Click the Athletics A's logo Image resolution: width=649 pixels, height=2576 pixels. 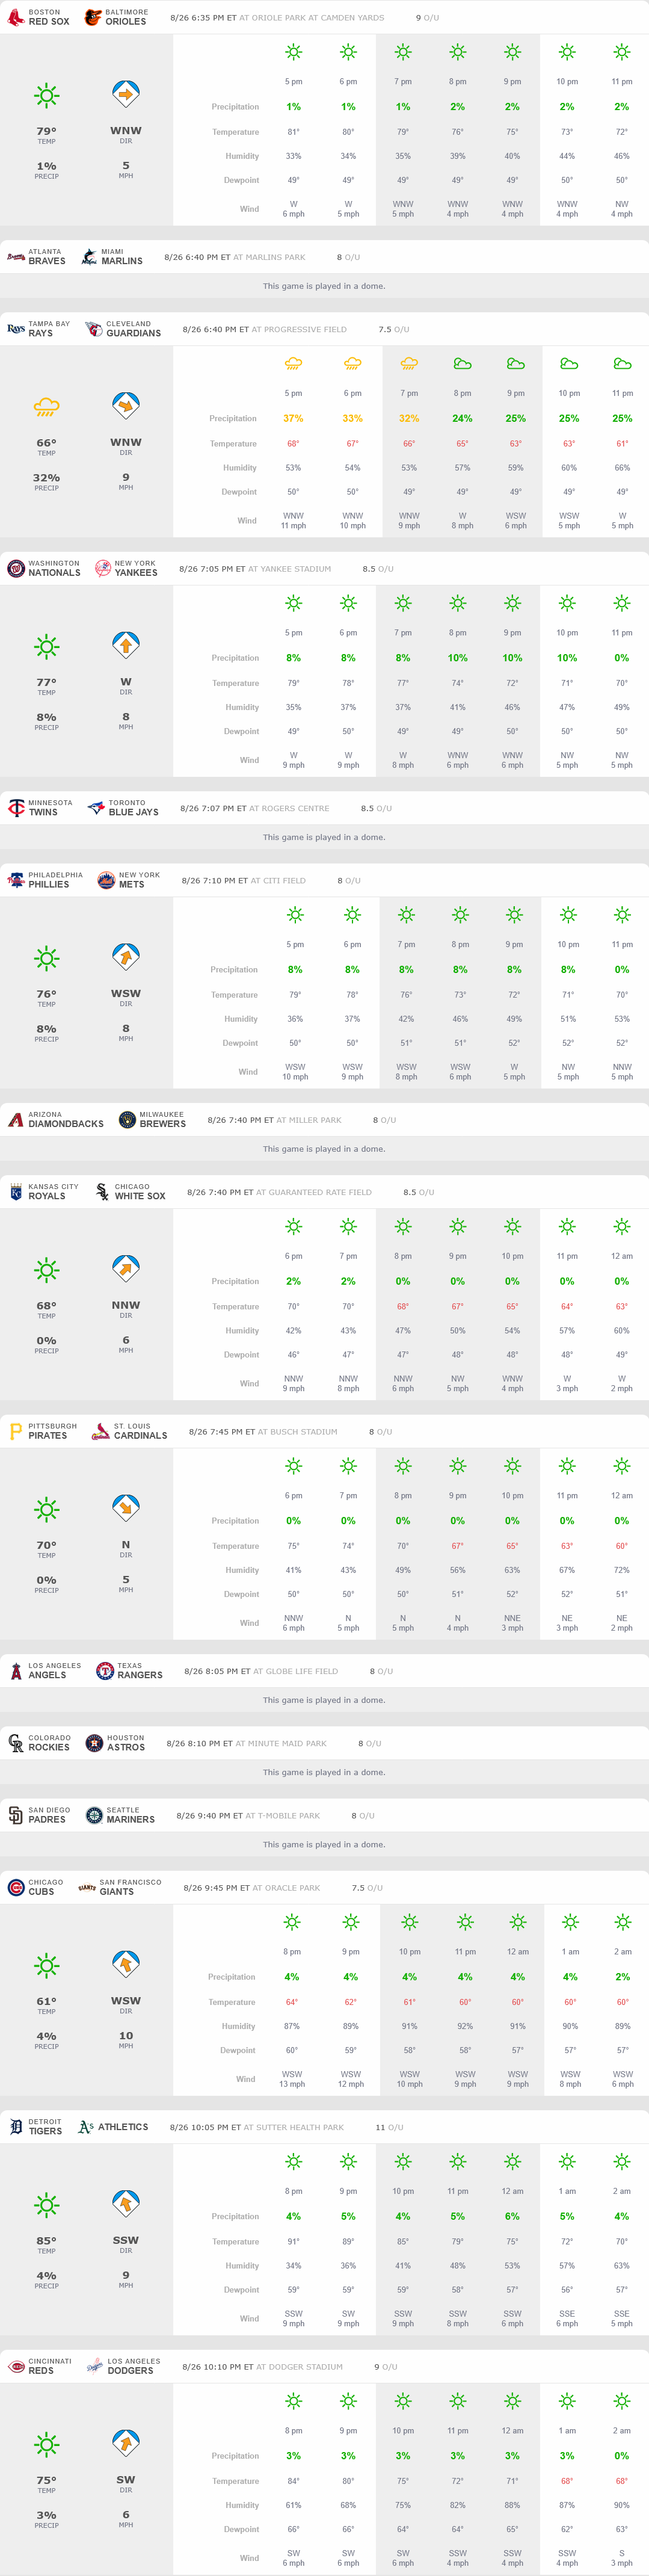(x=86, y=2127)
